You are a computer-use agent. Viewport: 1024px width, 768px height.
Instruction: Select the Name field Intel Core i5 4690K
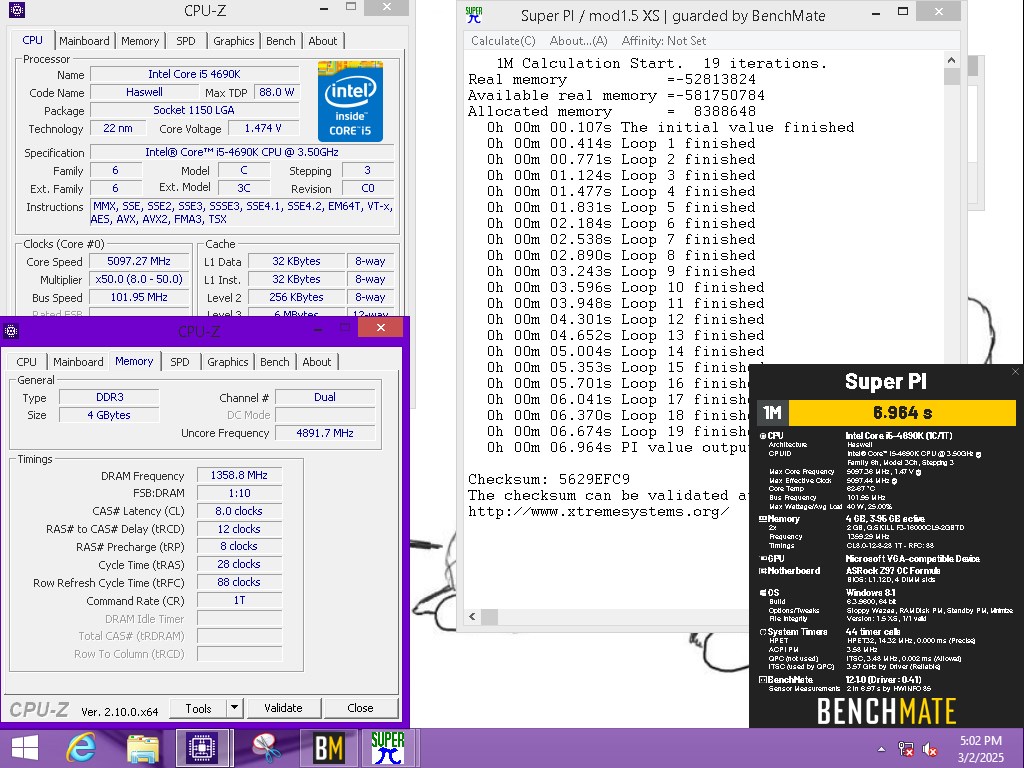point(195,74)
